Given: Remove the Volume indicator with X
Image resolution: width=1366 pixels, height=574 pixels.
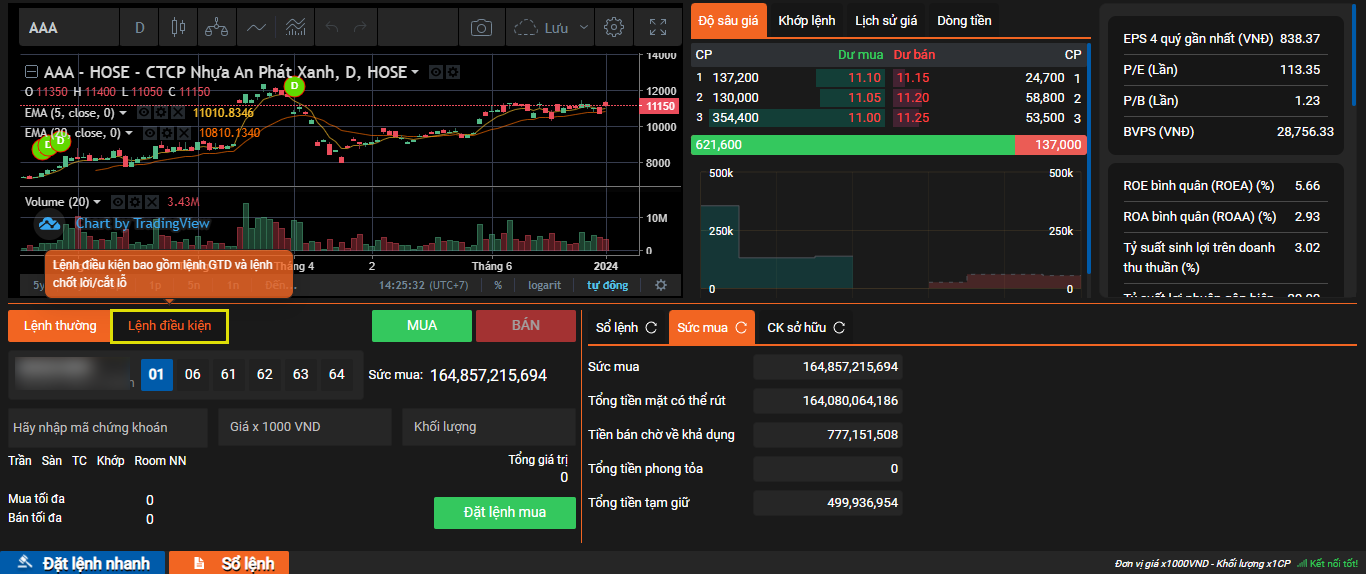Looking at the screenshot, I should click(x=151, y=201).
